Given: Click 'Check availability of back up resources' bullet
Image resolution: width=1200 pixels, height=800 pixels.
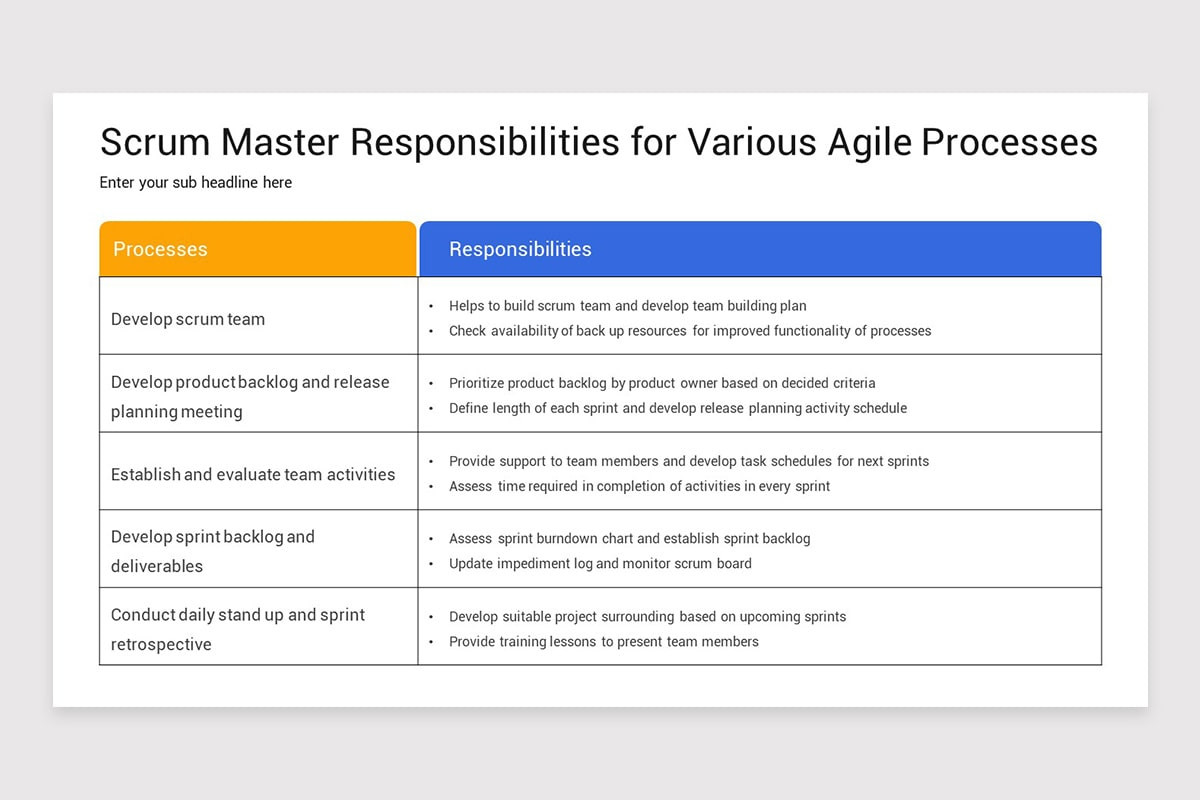Looking at the screenshot, I should coord(690,331).
